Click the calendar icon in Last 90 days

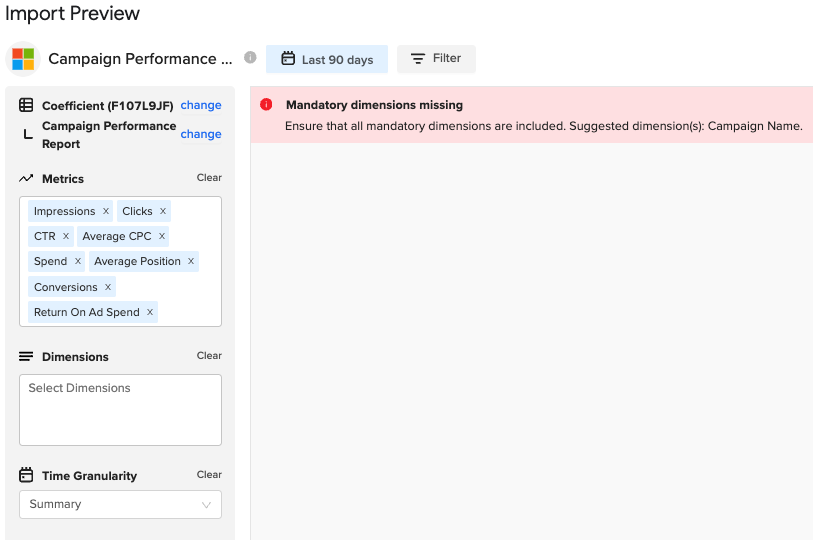point(288,59)
